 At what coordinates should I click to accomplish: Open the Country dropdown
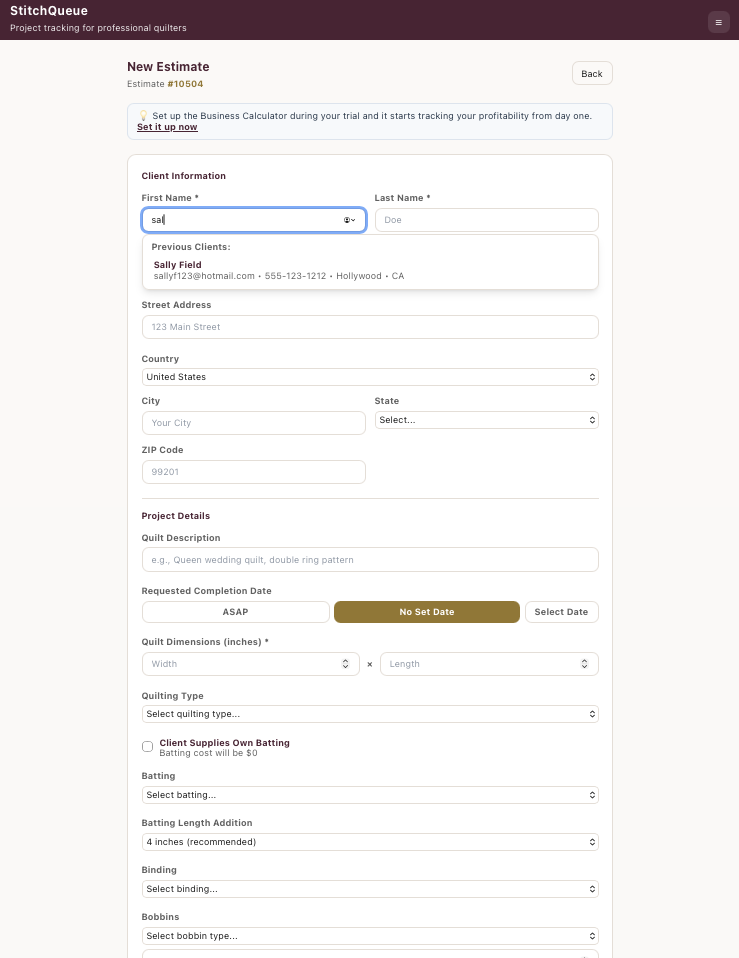pyautogui.click(x=370, y=377)
